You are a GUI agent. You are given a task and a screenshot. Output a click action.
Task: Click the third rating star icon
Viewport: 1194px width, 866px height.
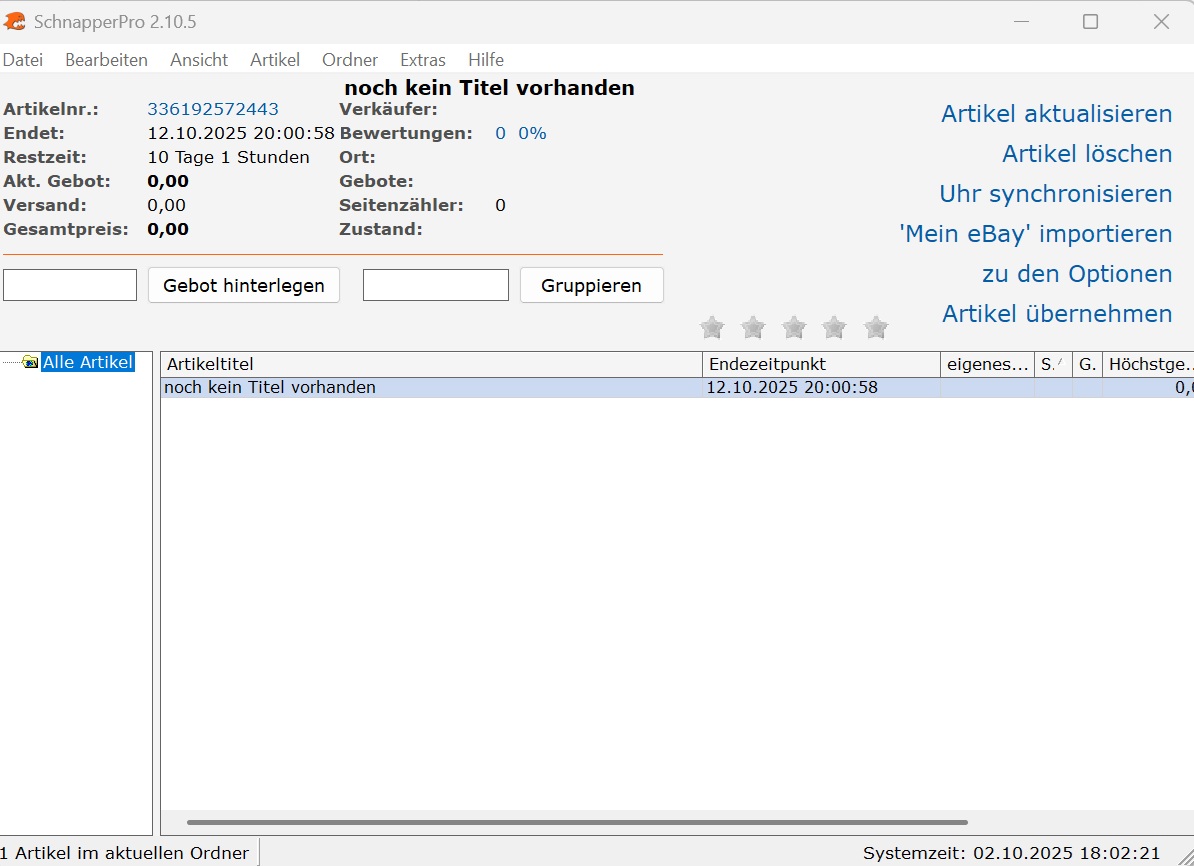coord(794,327)
